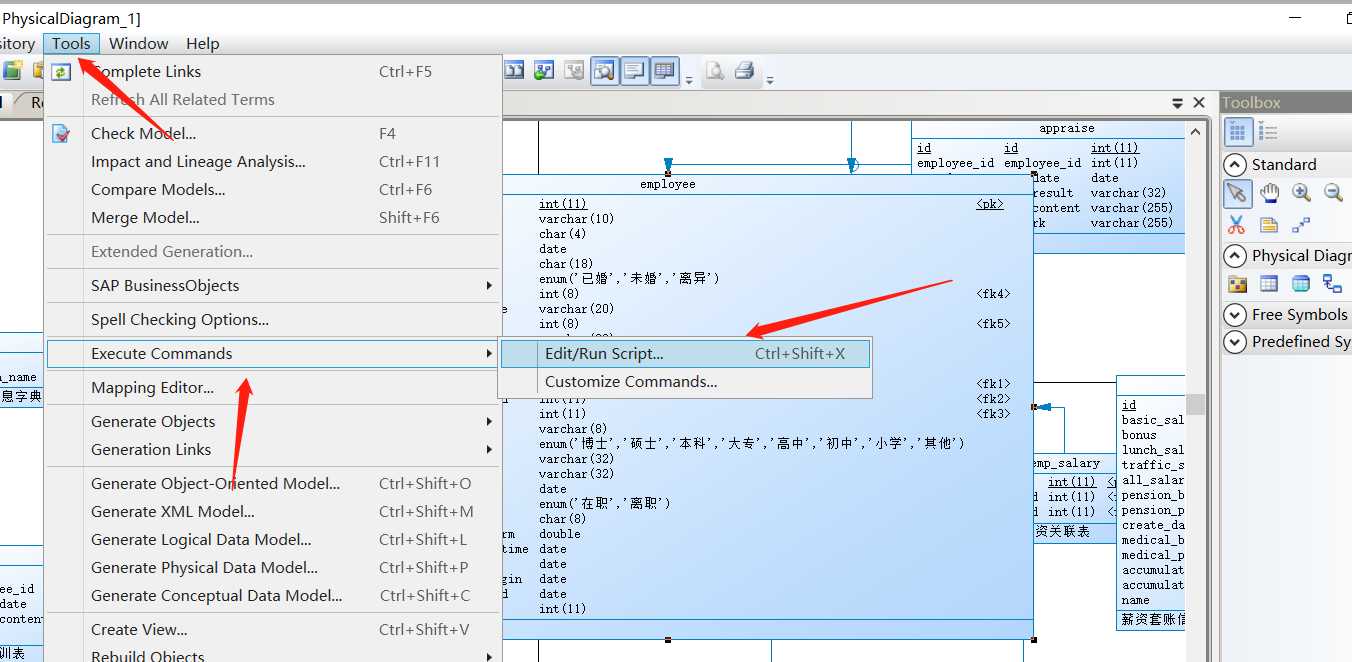The image size is (1352, 662).
Task: Choose Check Model menu entry
Action: click(x=272, y=134)
